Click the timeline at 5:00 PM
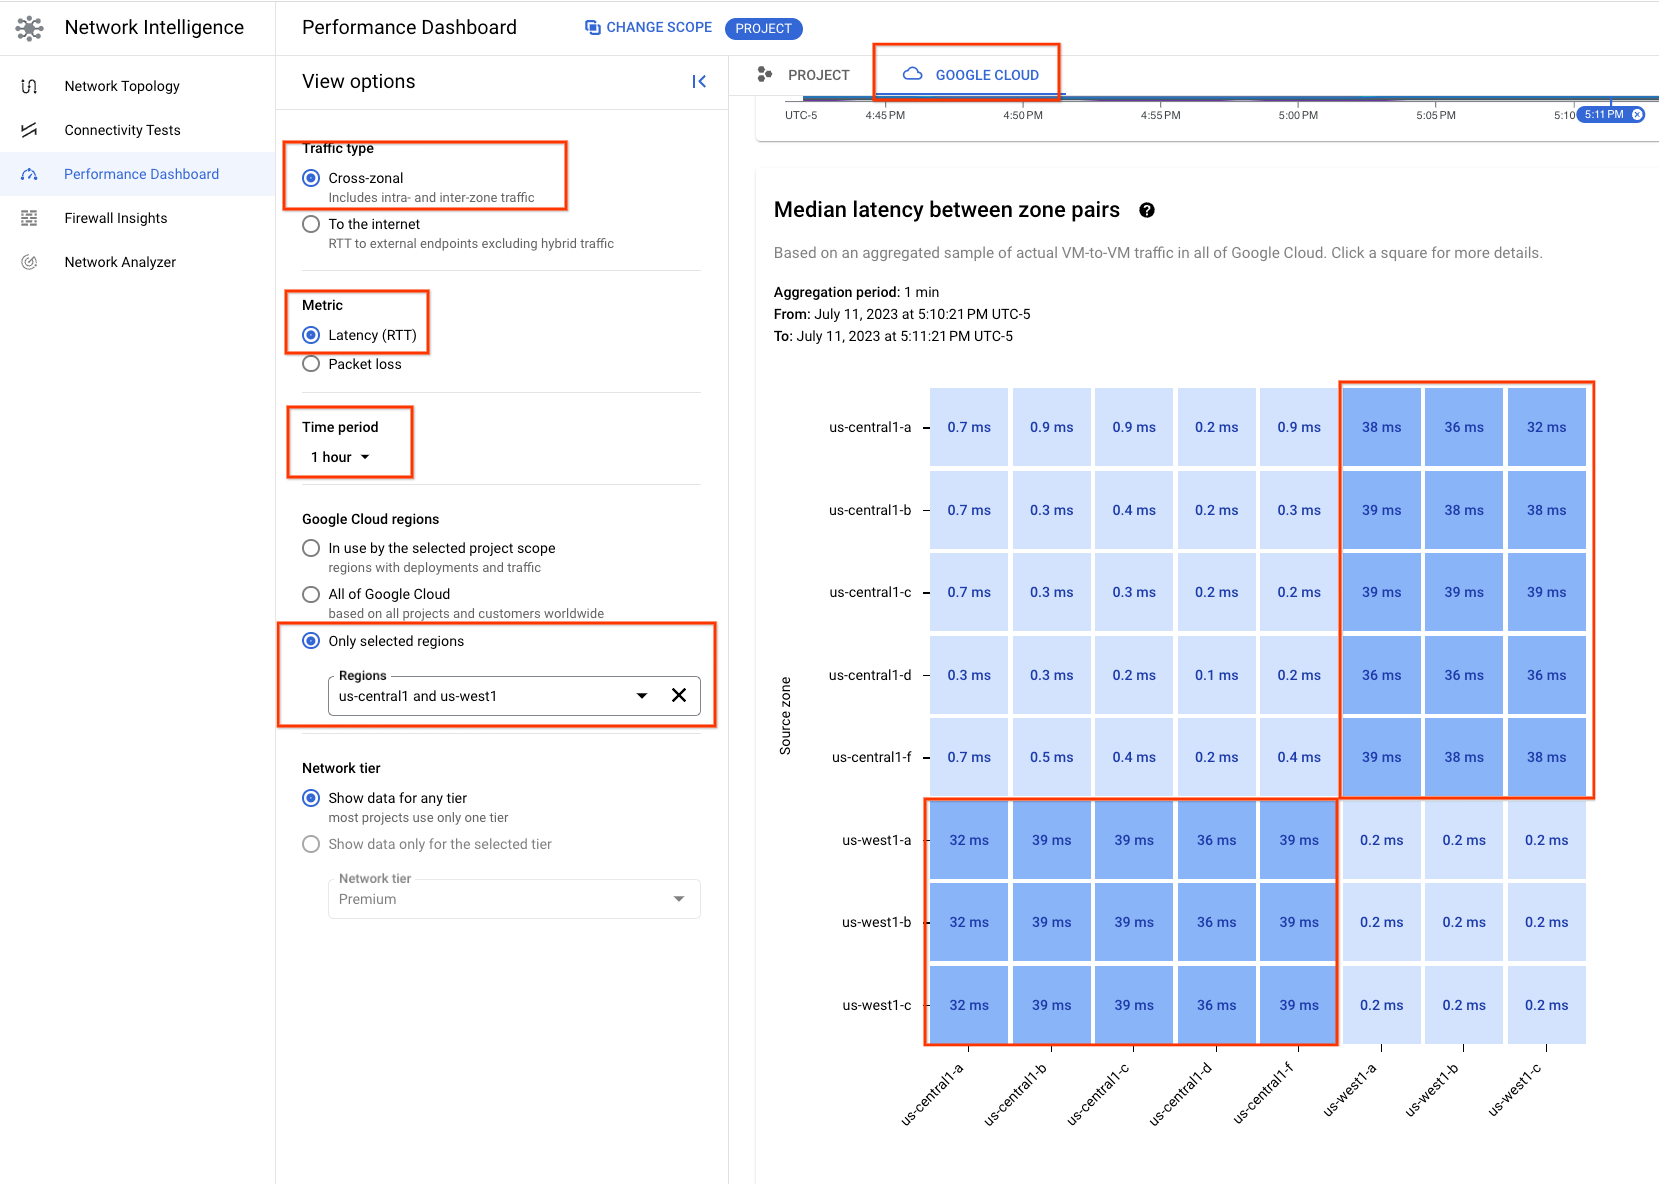 tap(1298, 103)
